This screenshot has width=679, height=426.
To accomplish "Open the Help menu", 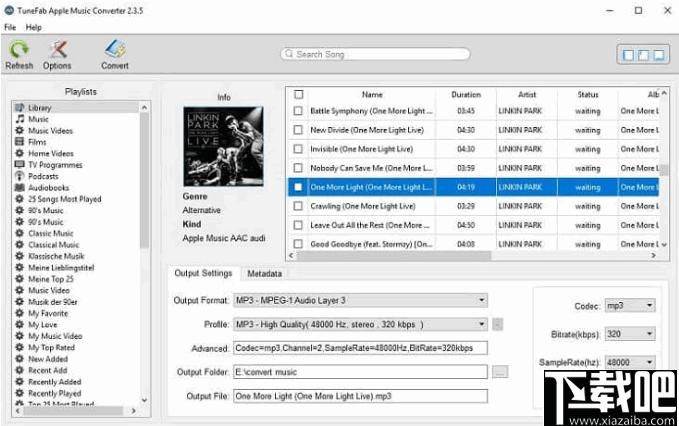I will (x=33, y=27).
